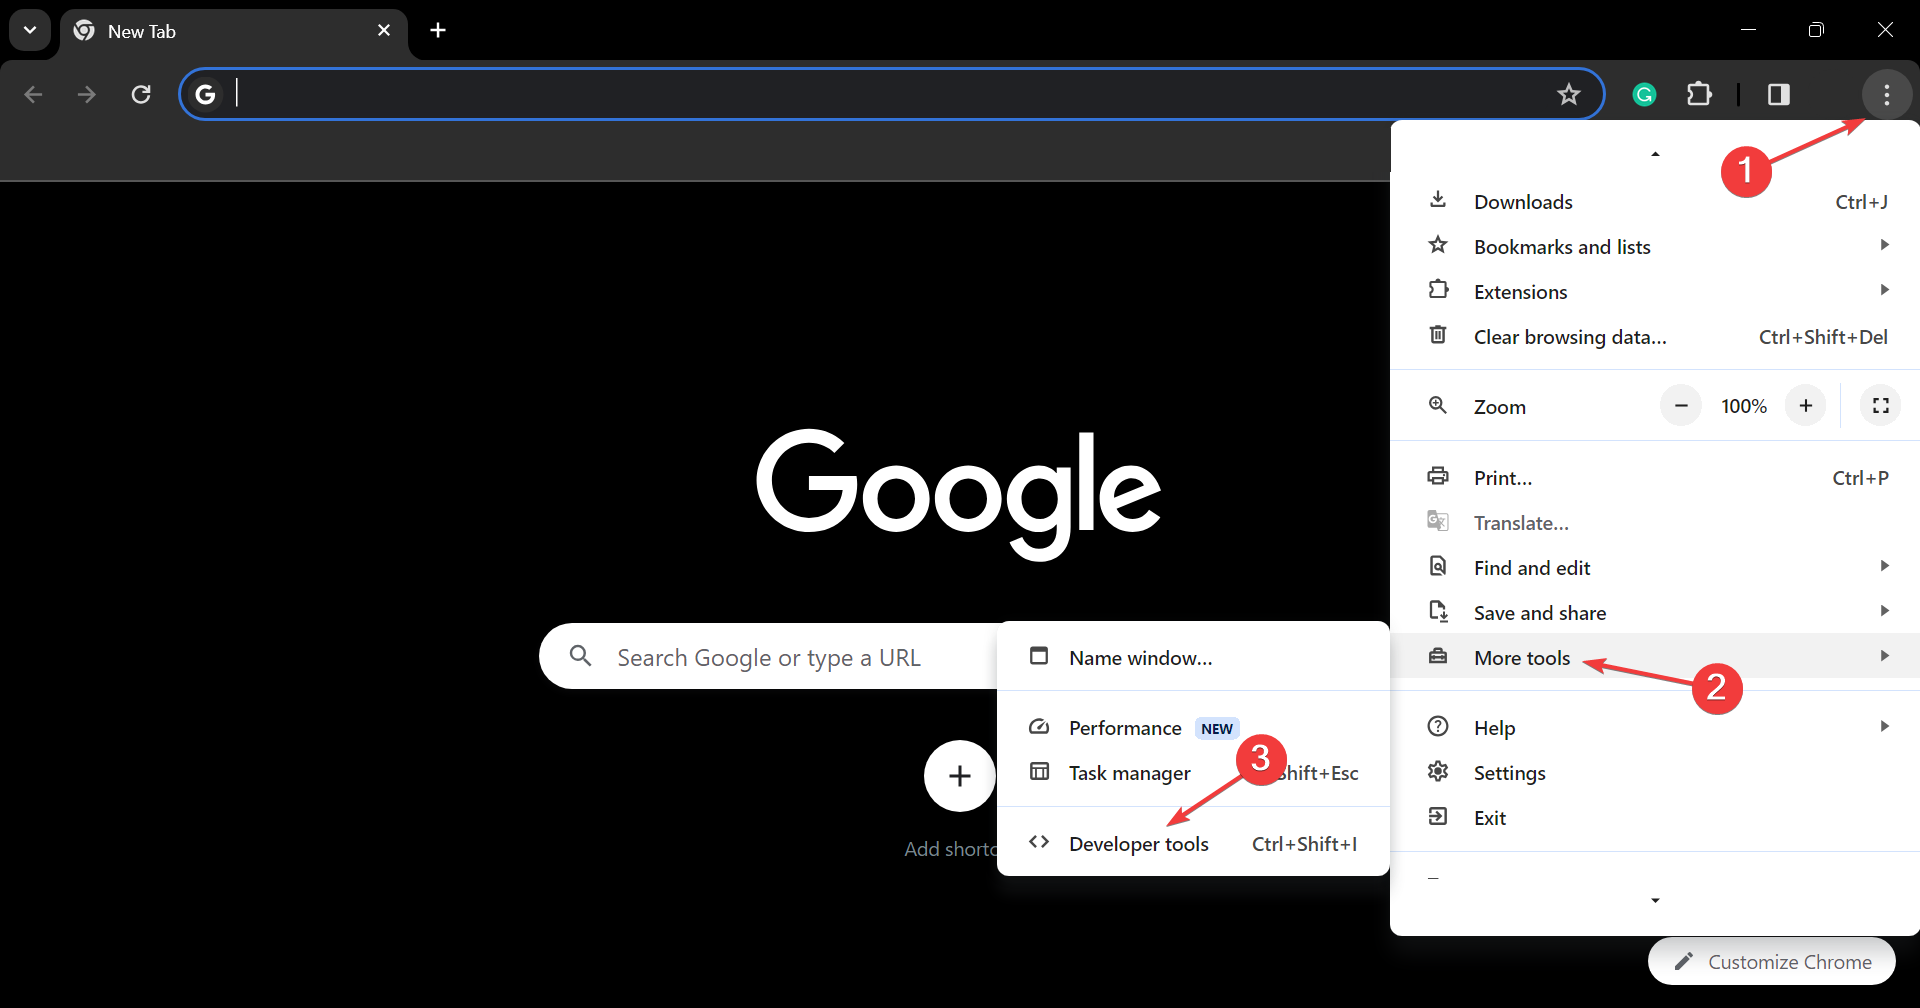Image resolution: width=1920 pixels, height=1008 pixels.
Task: Decrease zoom with minus button
Action: [x=1681, y=406]
